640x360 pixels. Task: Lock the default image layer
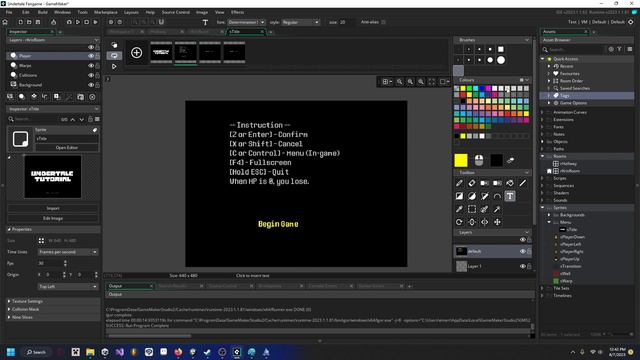tap(529, 251)
